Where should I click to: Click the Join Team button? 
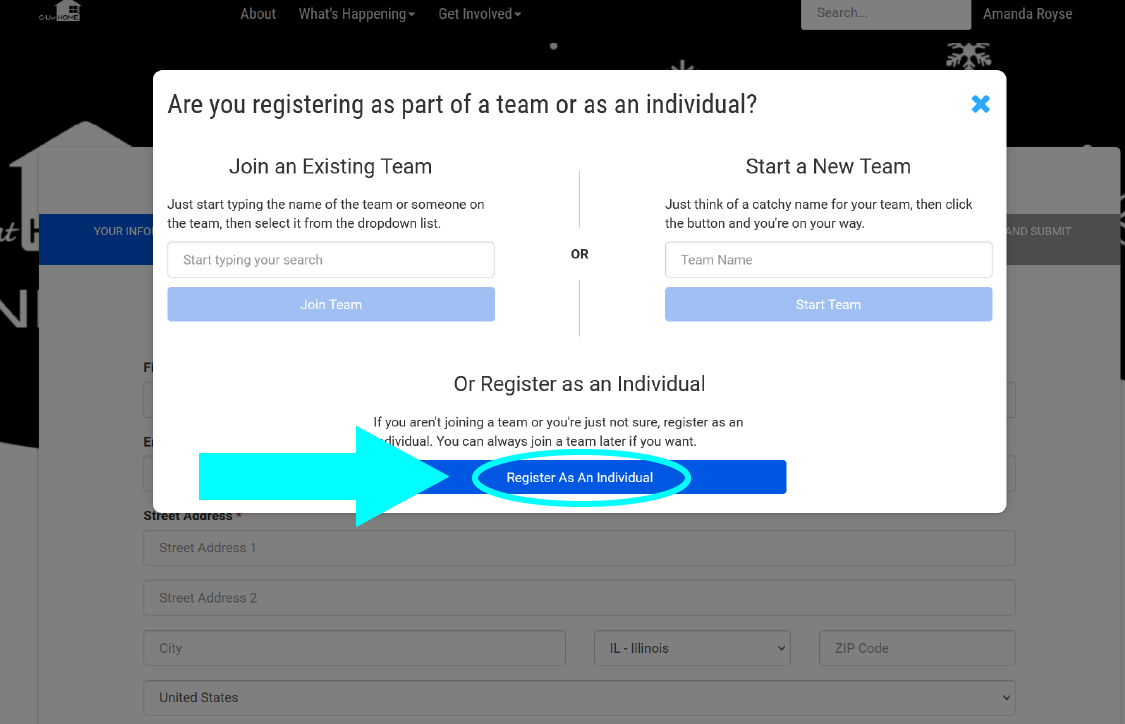[x=331, y=304]
